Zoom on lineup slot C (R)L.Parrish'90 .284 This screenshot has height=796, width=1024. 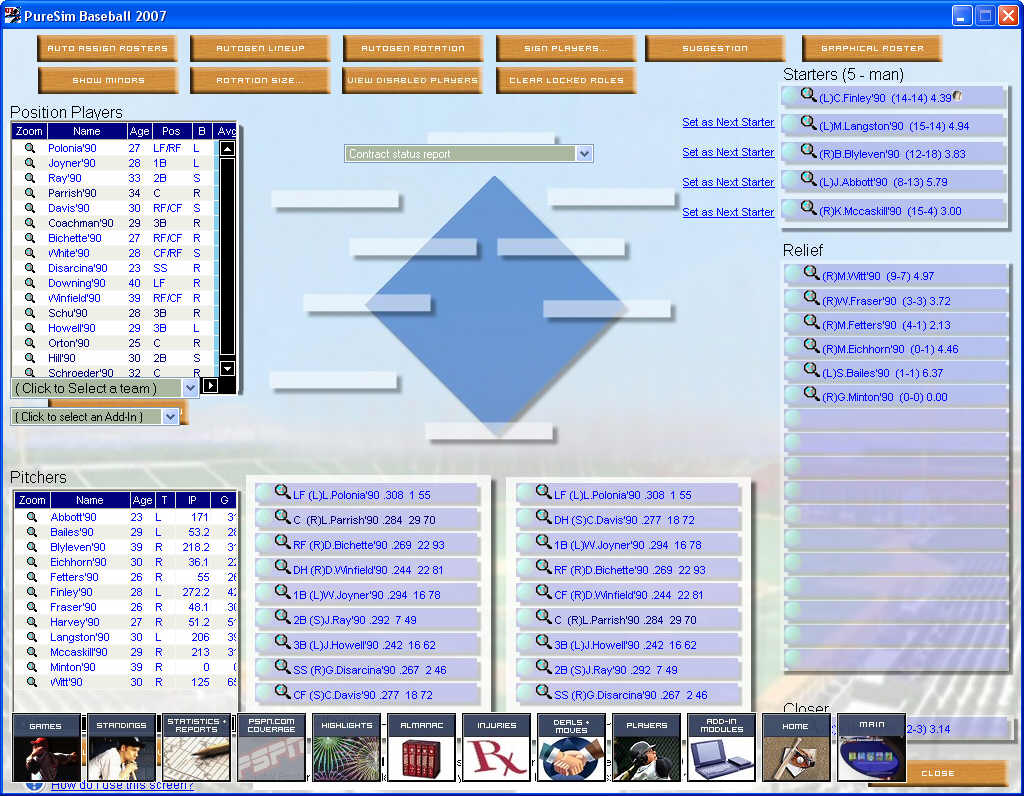(282, 517)
